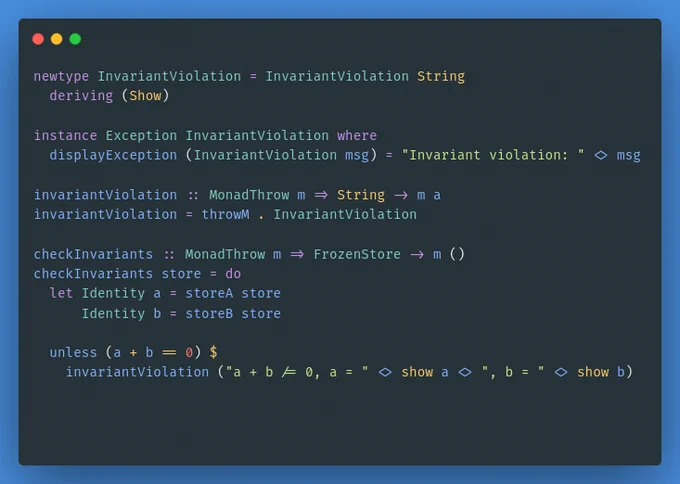Click 'msg' inside the displayException pattern parentheses
680x484 pixels.
(357, 155)
